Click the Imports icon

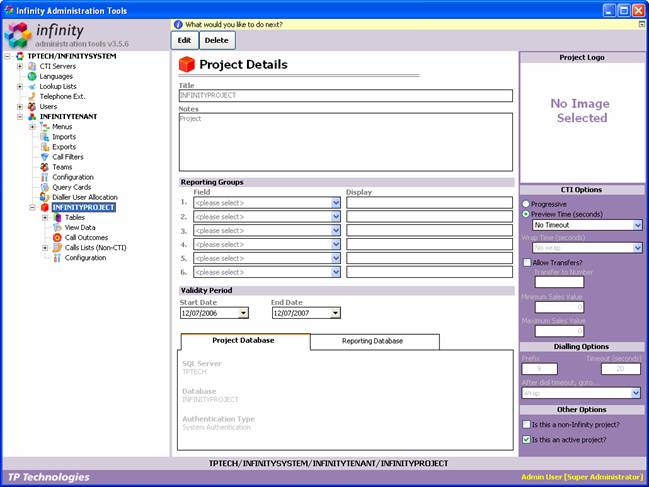pyautogui.click(x=45, y=137)
